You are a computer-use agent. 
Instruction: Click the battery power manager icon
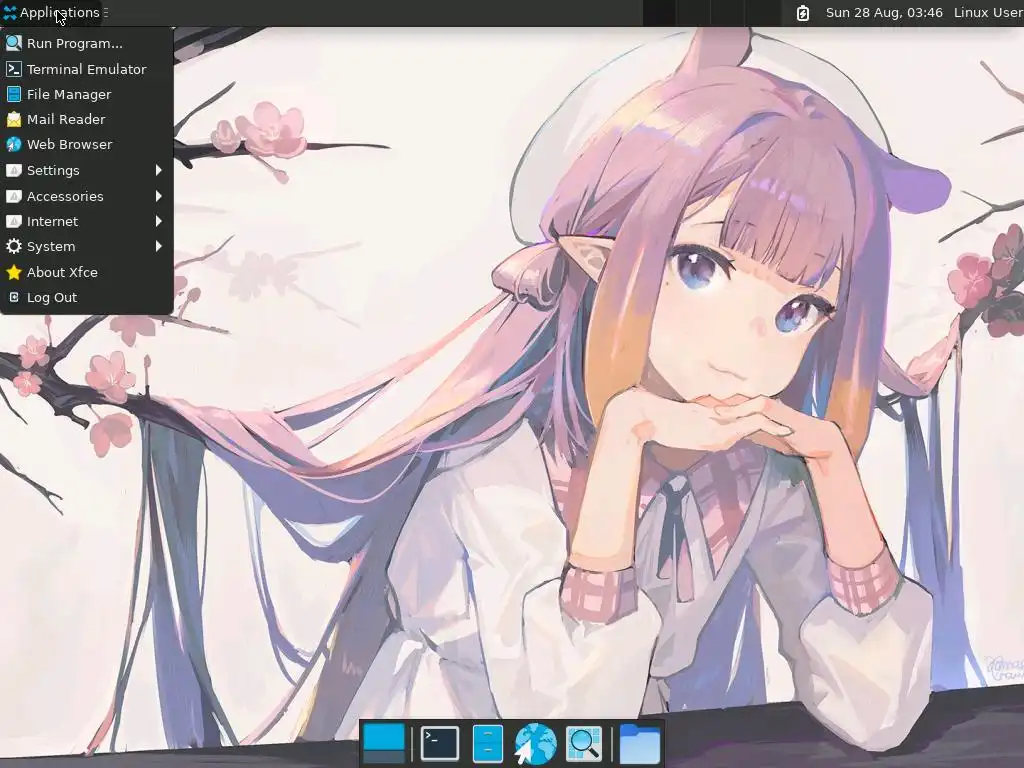(x=803, y=12)
